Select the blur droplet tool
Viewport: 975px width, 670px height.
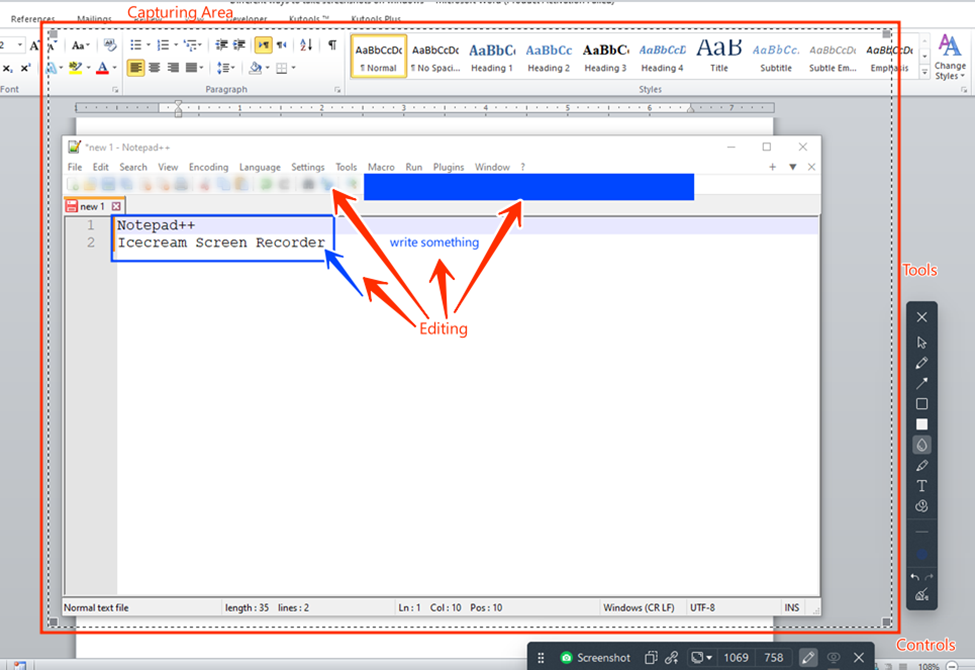pyautogui.click(x=922, y=445)
